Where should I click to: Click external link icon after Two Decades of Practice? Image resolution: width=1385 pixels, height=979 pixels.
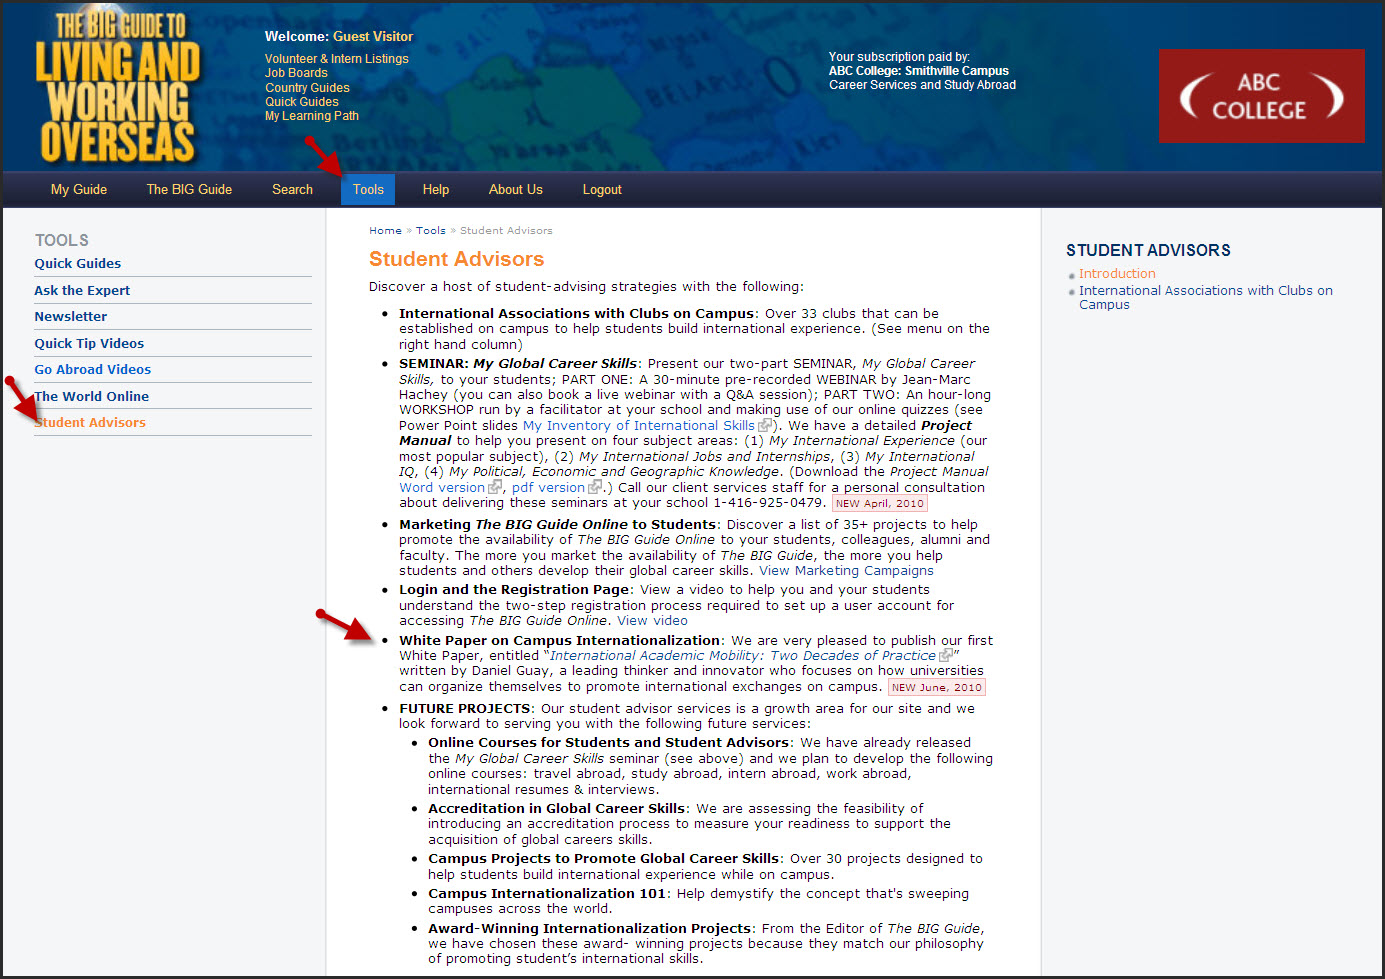(946, 656)
